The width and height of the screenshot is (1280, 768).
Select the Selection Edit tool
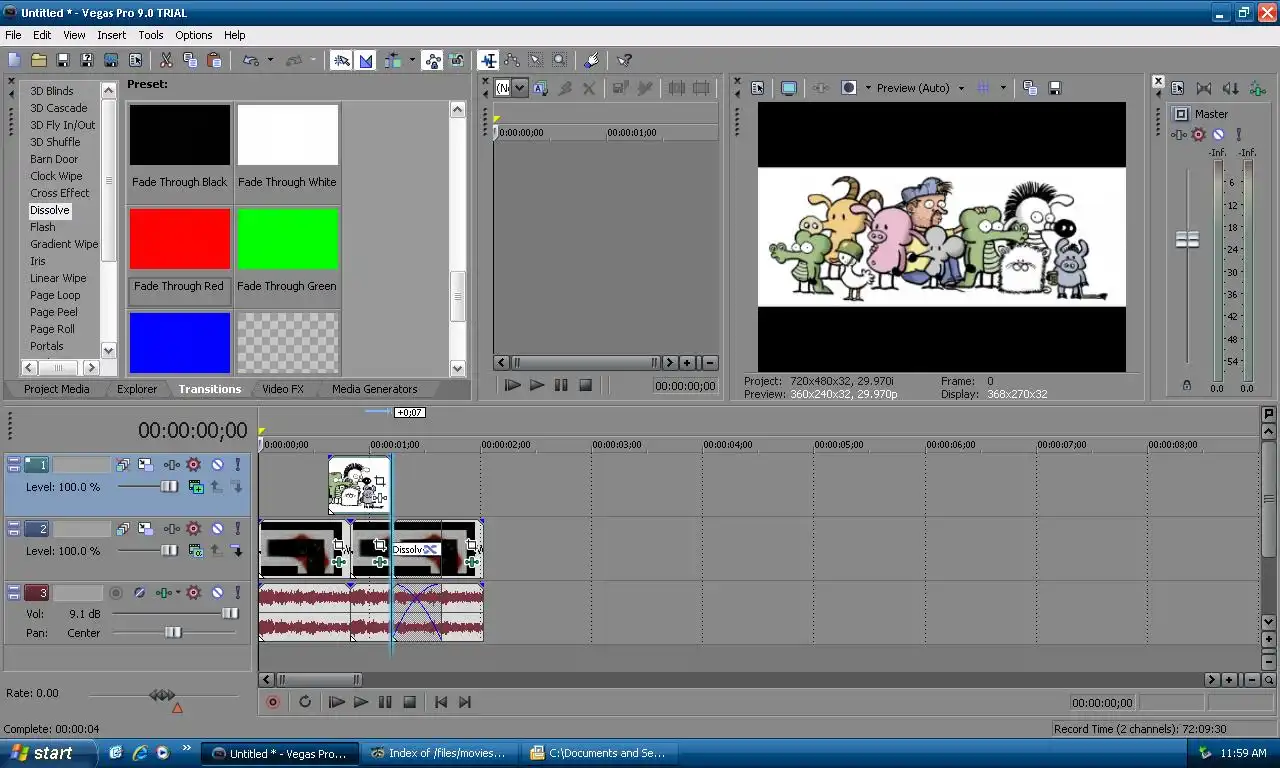535,61
